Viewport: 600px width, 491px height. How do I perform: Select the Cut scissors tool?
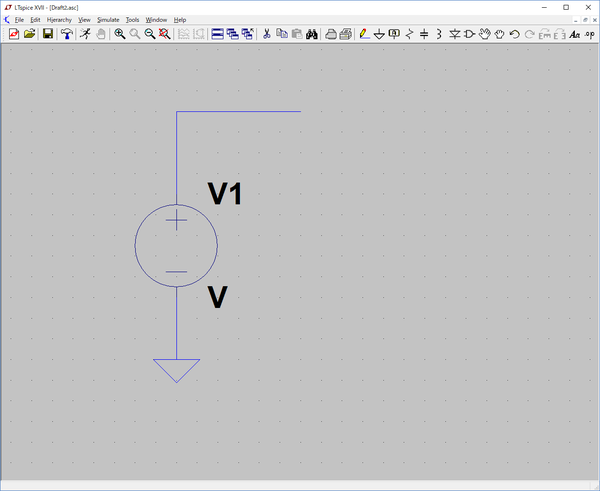coord(267,34)
